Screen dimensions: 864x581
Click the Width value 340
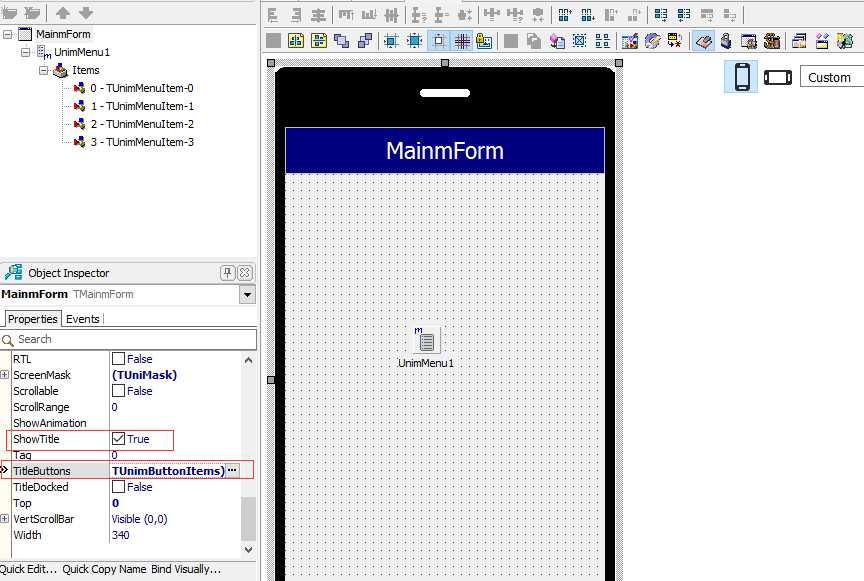121,535
